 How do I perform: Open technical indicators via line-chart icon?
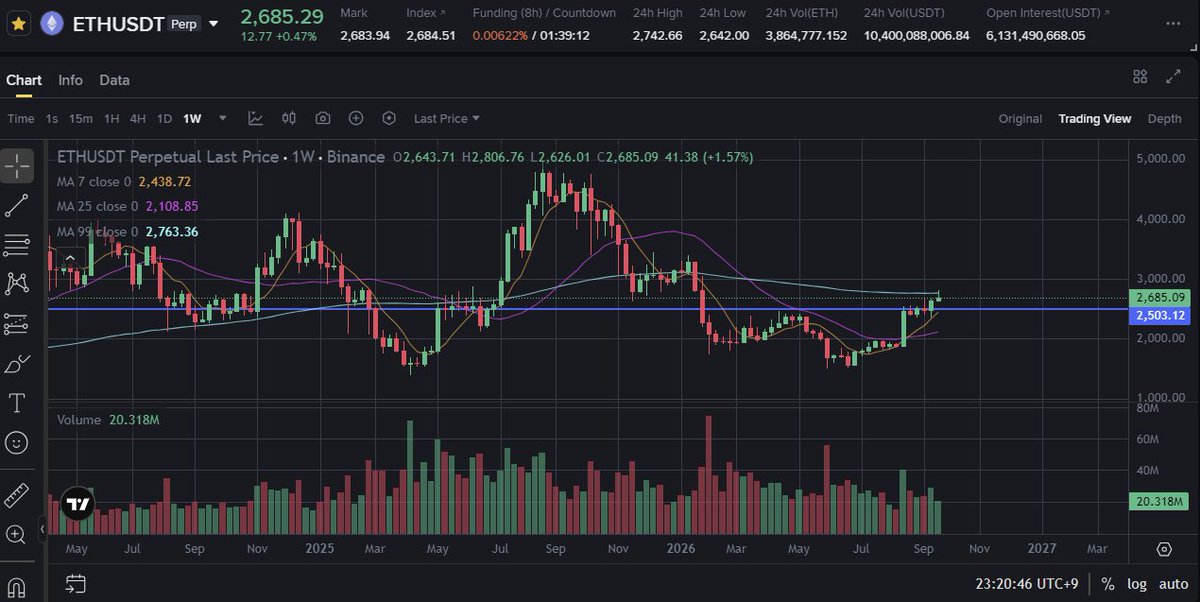point(256,118)
